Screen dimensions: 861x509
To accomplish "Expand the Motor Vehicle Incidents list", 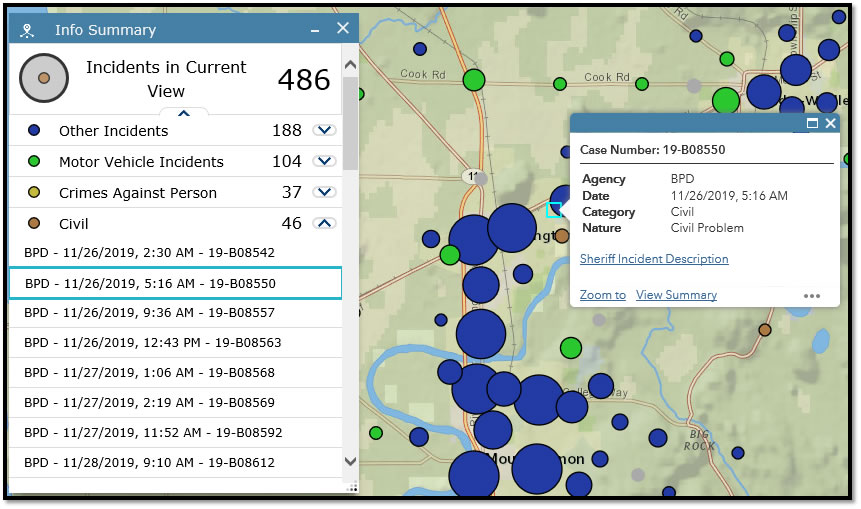I will point(325,161).
